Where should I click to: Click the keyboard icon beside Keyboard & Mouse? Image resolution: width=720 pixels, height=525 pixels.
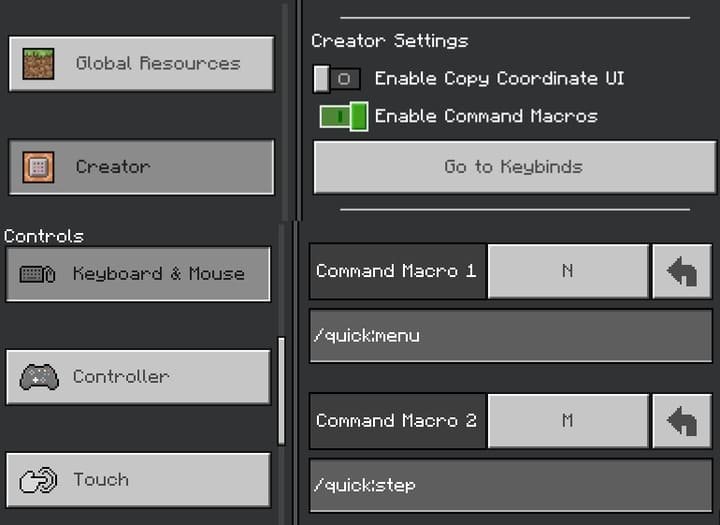pos(38,274)
